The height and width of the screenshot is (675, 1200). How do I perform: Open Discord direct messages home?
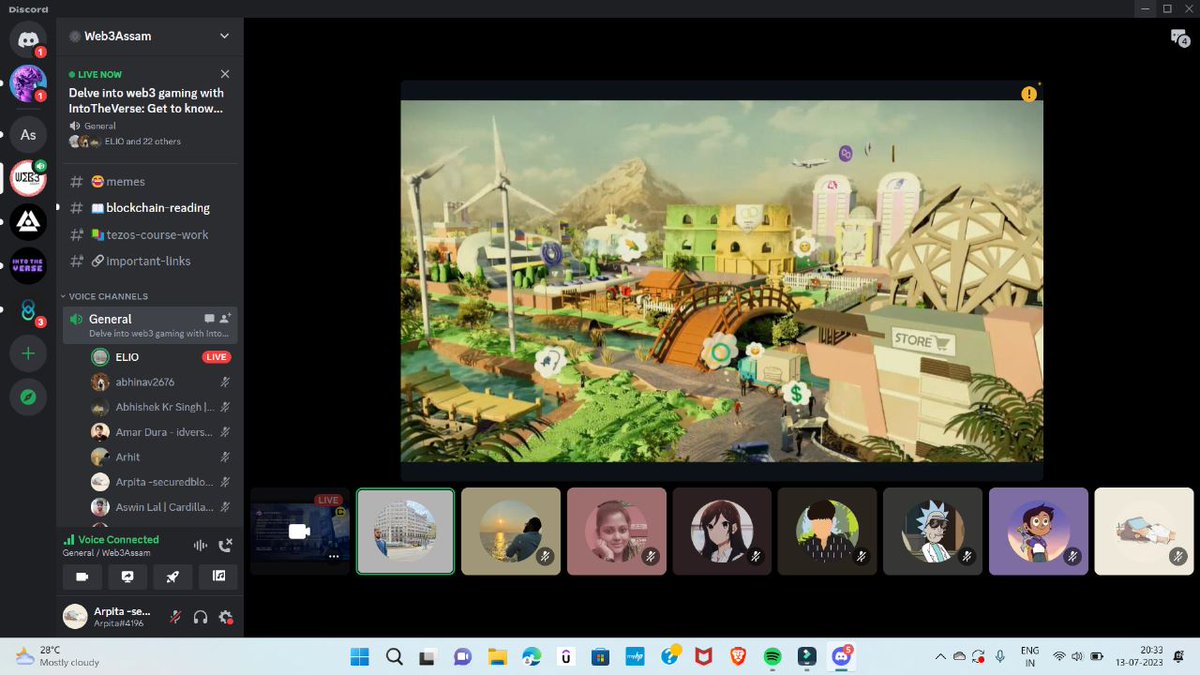[28, 39]
